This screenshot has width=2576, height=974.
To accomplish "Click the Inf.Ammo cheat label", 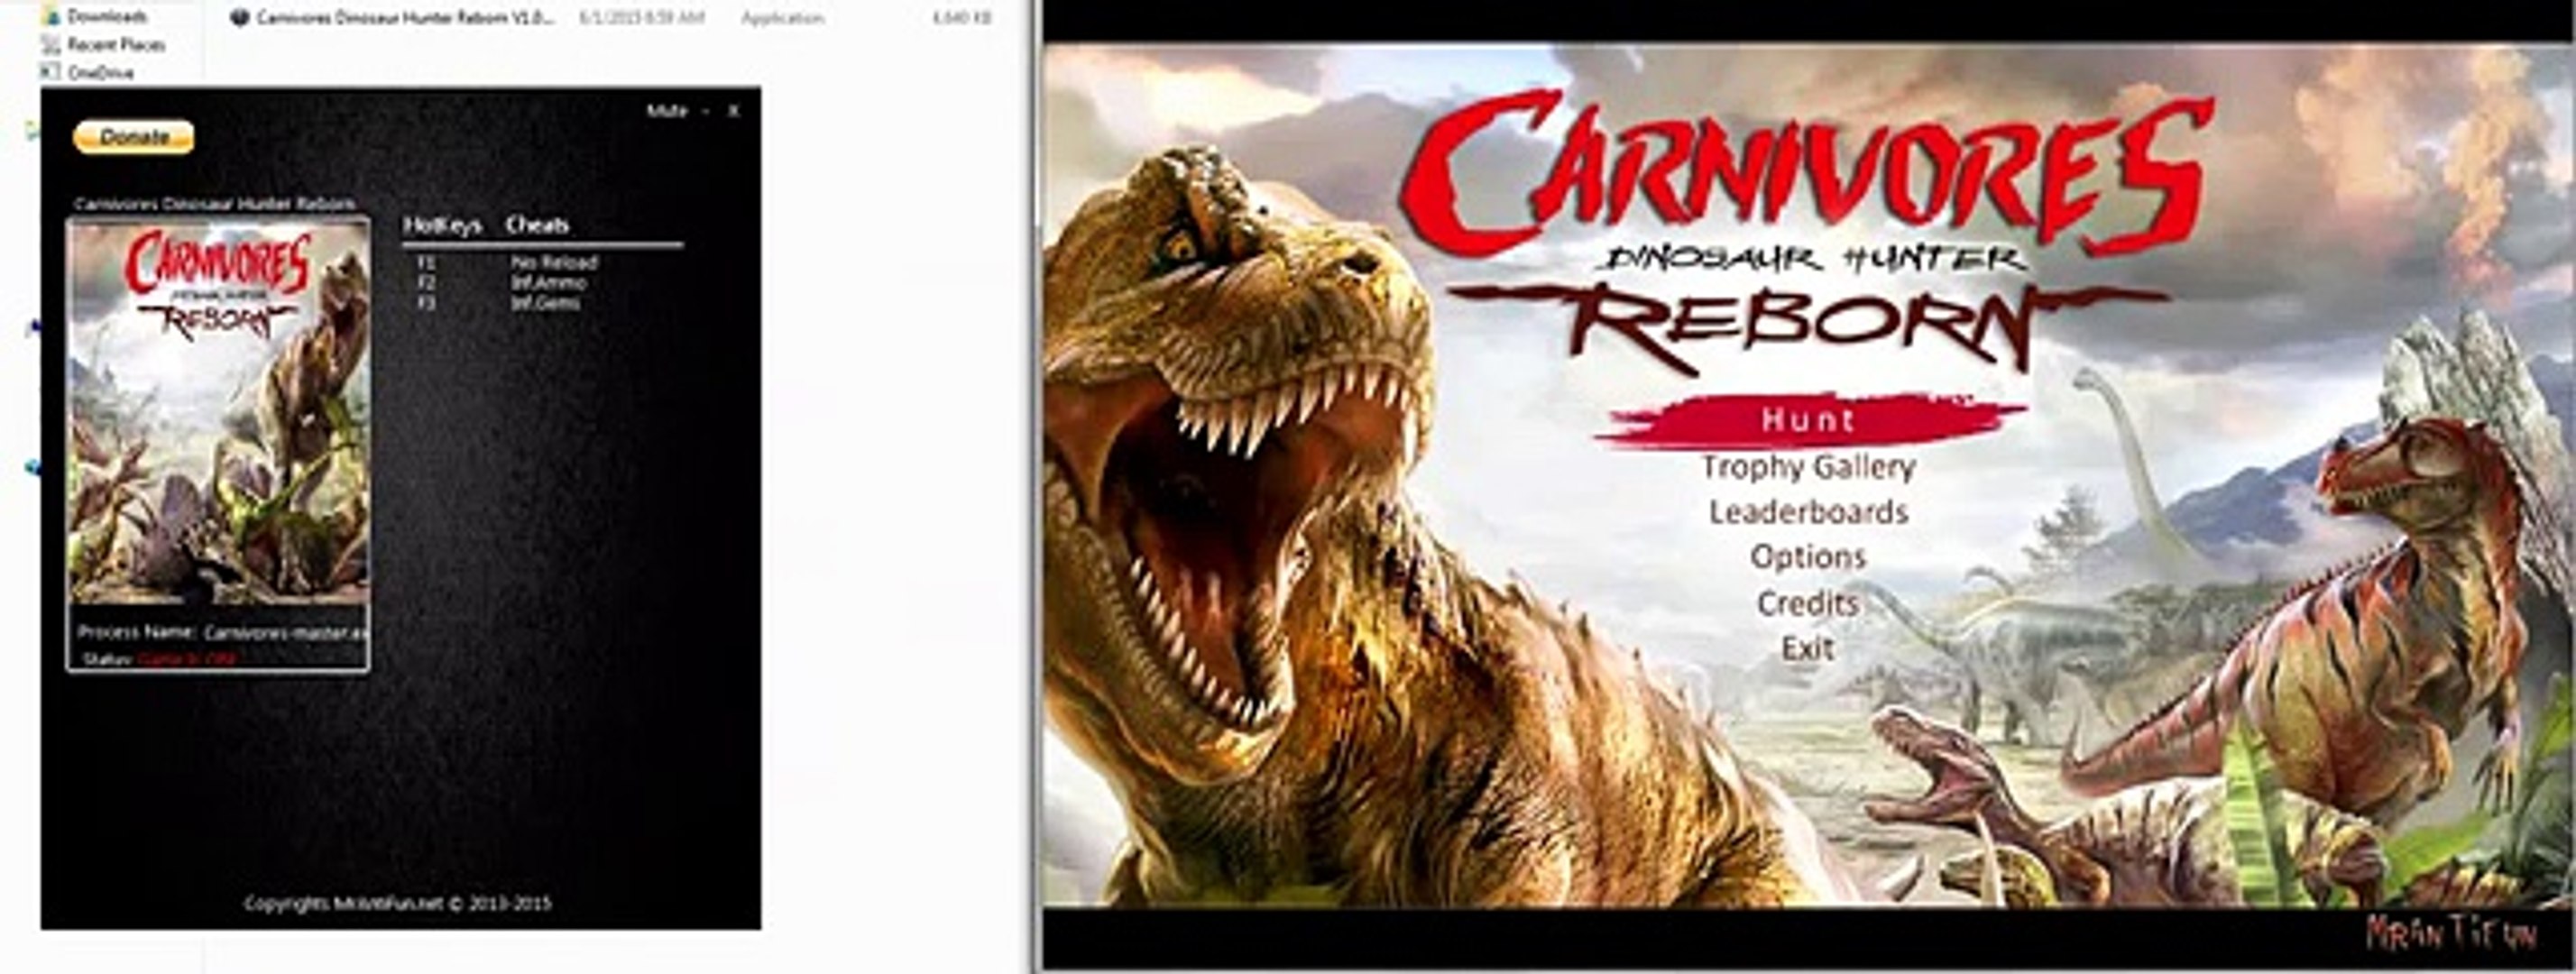I will tap(548, 282).
